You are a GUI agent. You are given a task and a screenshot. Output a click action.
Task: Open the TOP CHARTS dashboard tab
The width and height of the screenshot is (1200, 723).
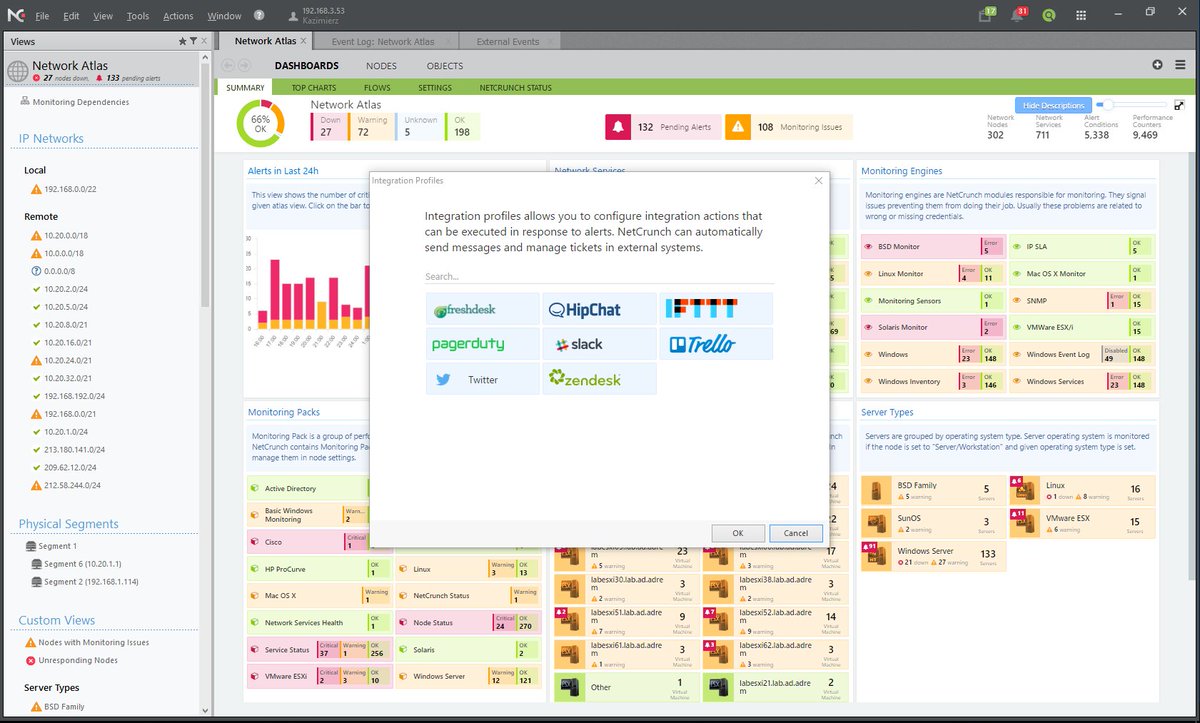(313, 88)
